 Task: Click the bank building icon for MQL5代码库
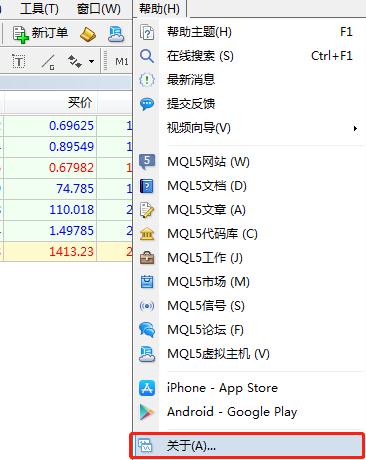(147, 234)
